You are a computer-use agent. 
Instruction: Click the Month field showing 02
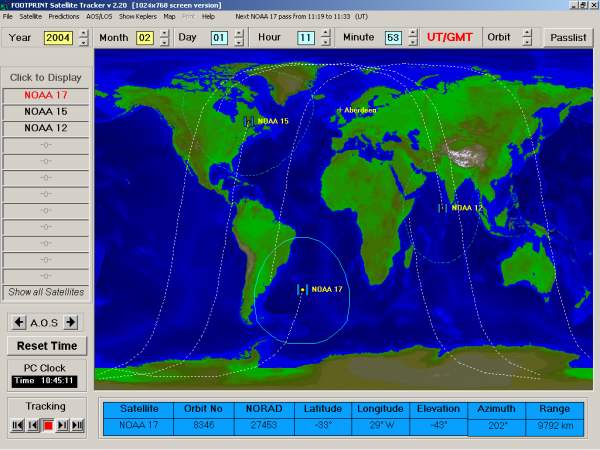pos(145,38)
